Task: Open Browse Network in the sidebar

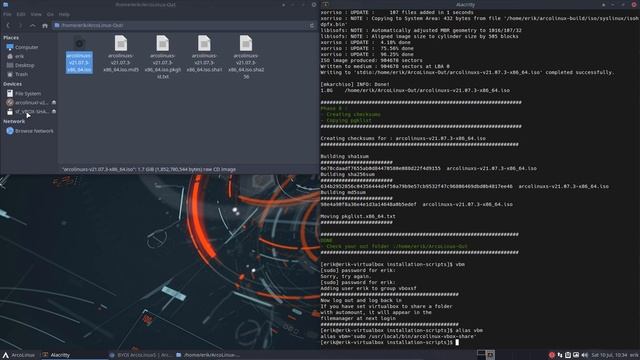Action: pyautogui.click(x=29, y=131)
